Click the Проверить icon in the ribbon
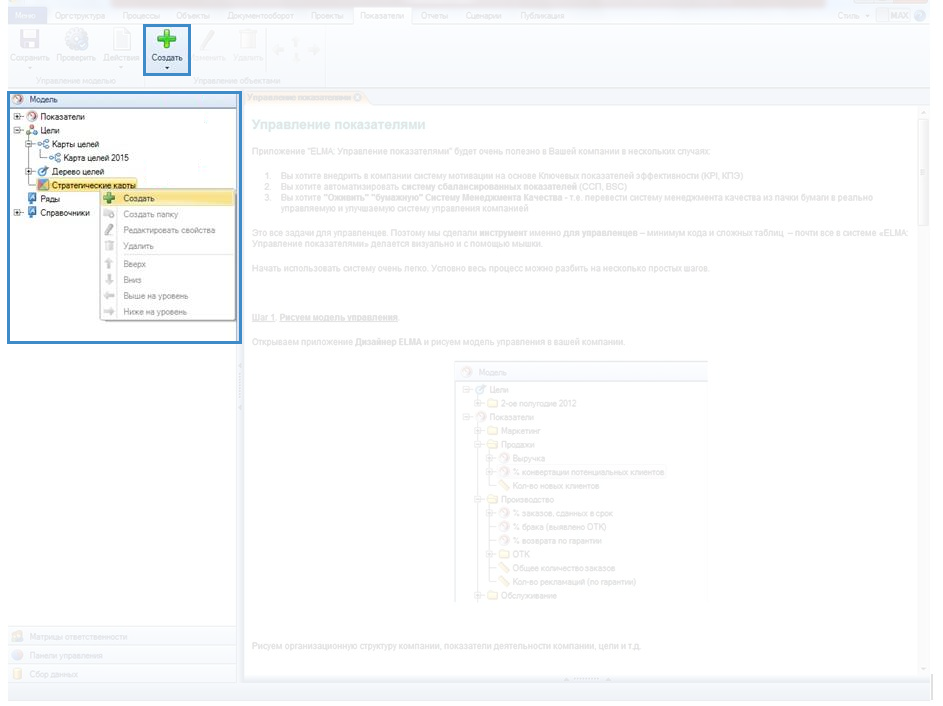Viewport: 943px width, 706px height. (76, 40)
